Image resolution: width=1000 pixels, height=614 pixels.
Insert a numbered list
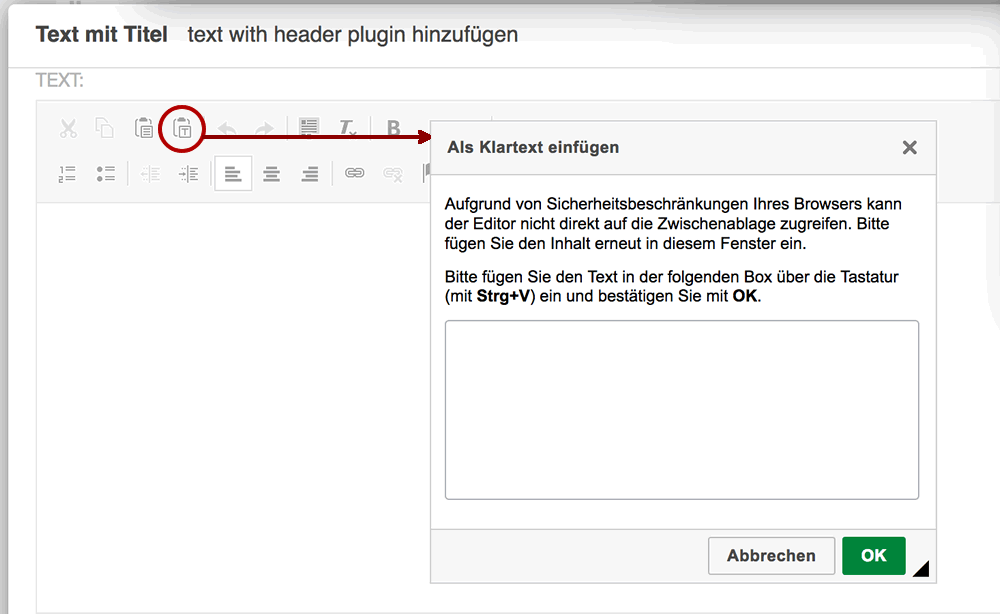pyautogui.click(x=67, y=173)
